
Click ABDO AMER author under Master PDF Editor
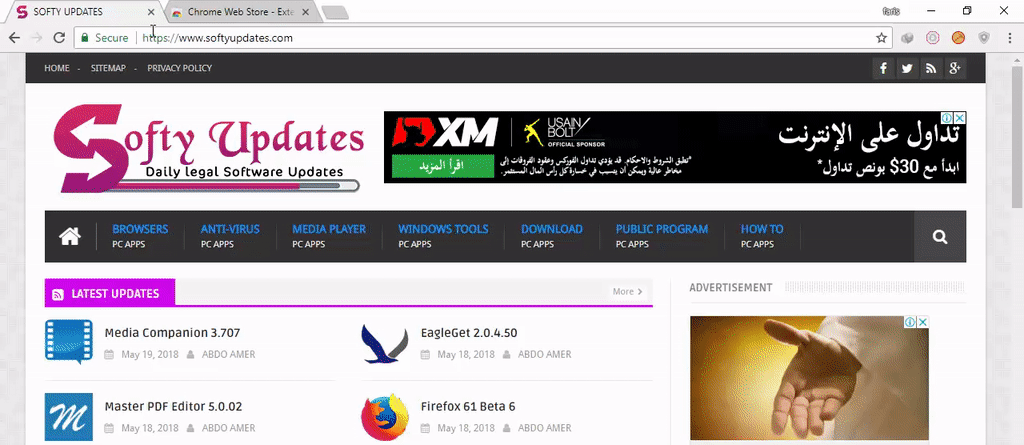point(229,428)
